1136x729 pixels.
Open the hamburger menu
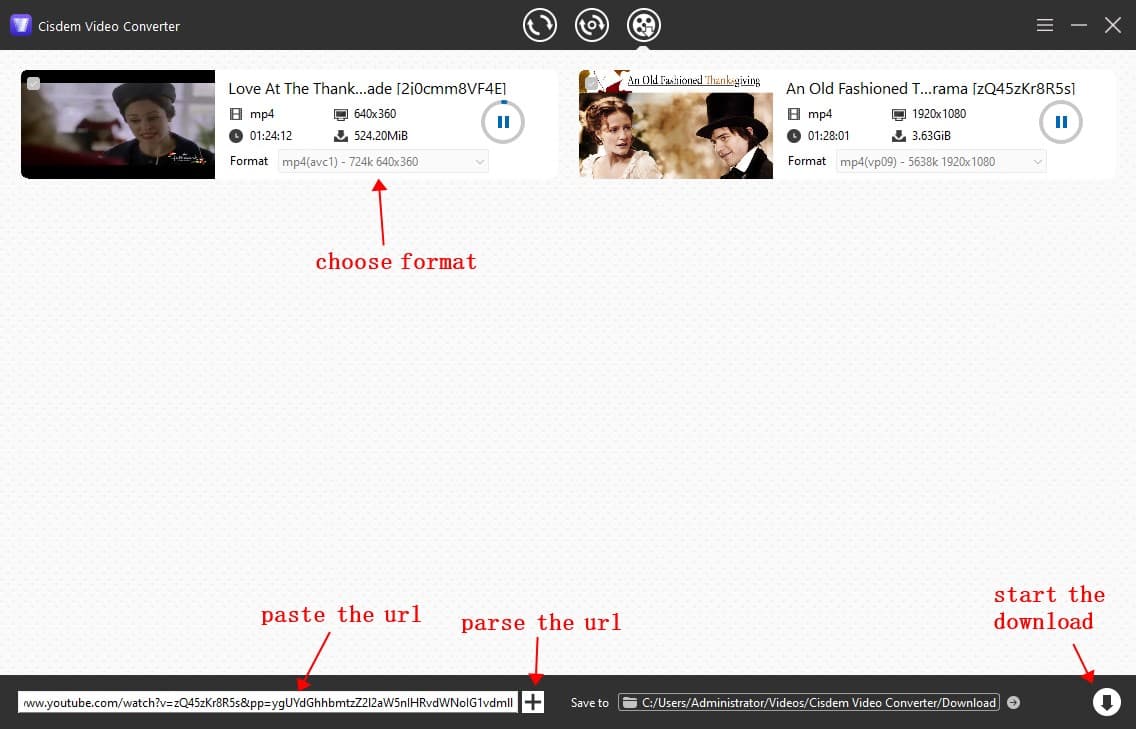click(1045, 25)
